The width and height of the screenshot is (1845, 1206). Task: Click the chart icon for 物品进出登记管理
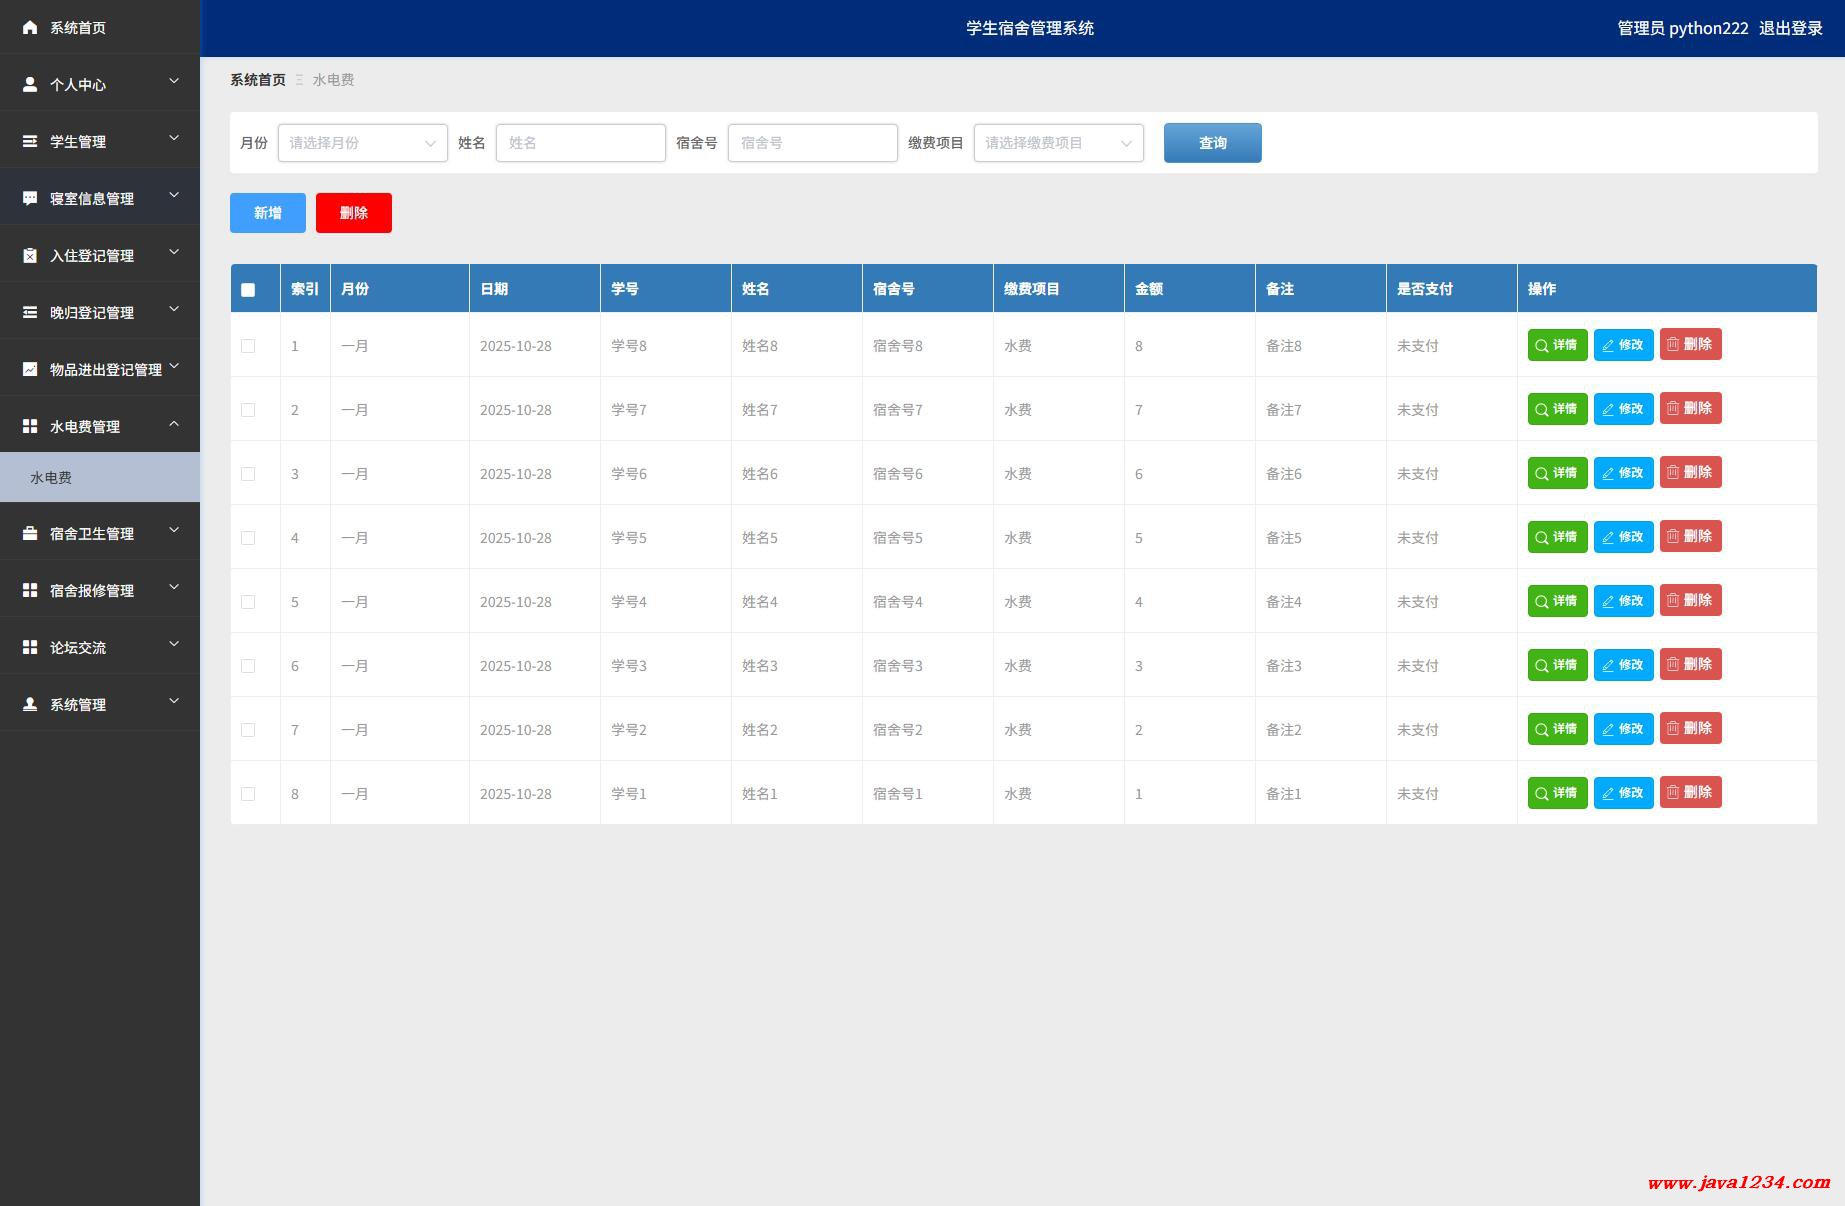point(30,370)
